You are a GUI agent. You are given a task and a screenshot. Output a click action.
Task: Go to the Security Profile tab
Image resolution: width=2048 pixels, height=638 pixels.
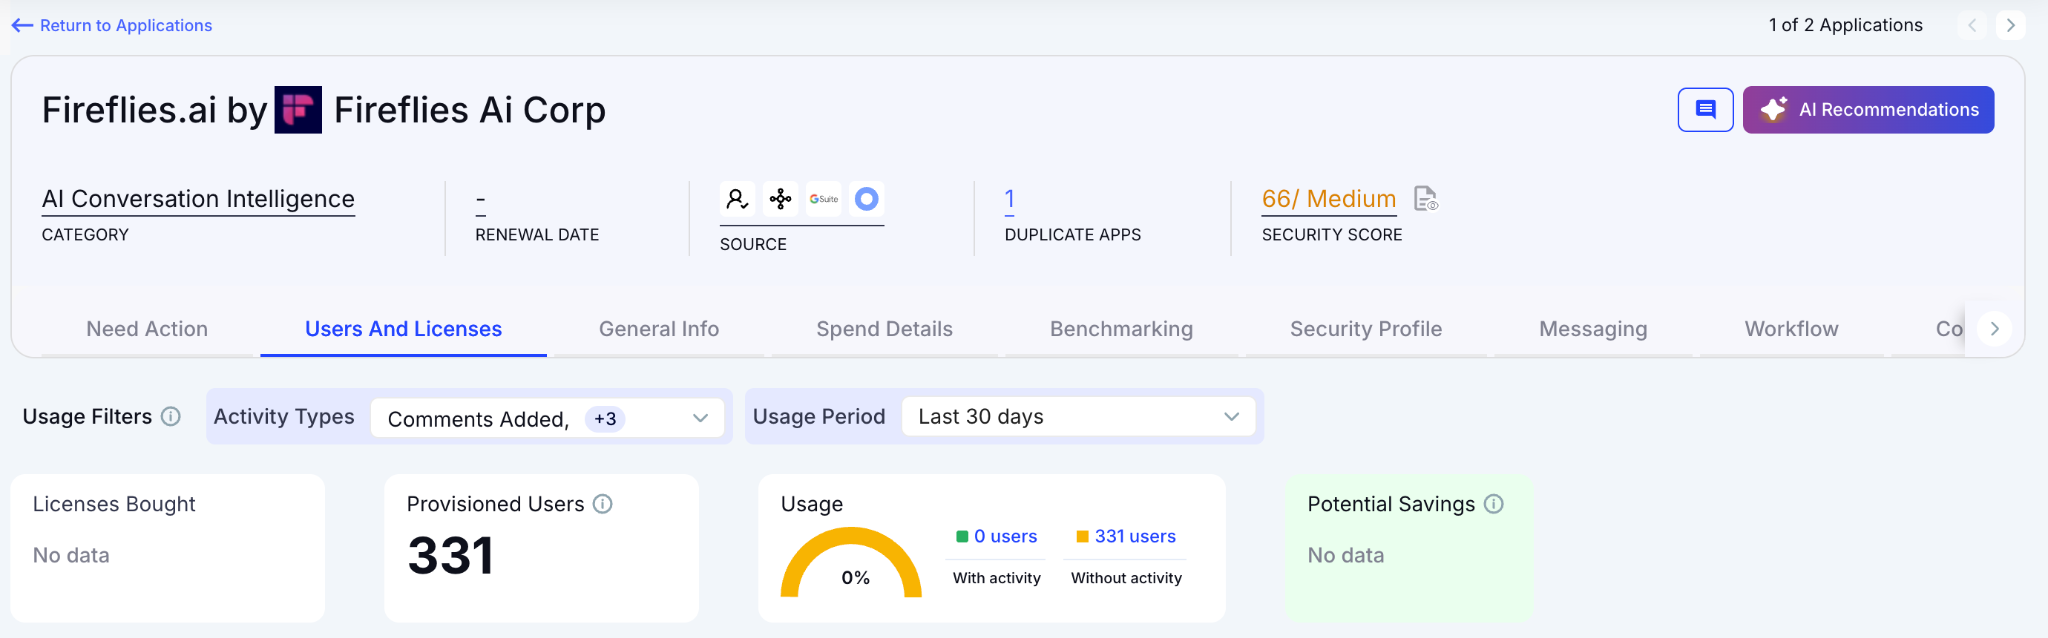tap(1366, 329)
